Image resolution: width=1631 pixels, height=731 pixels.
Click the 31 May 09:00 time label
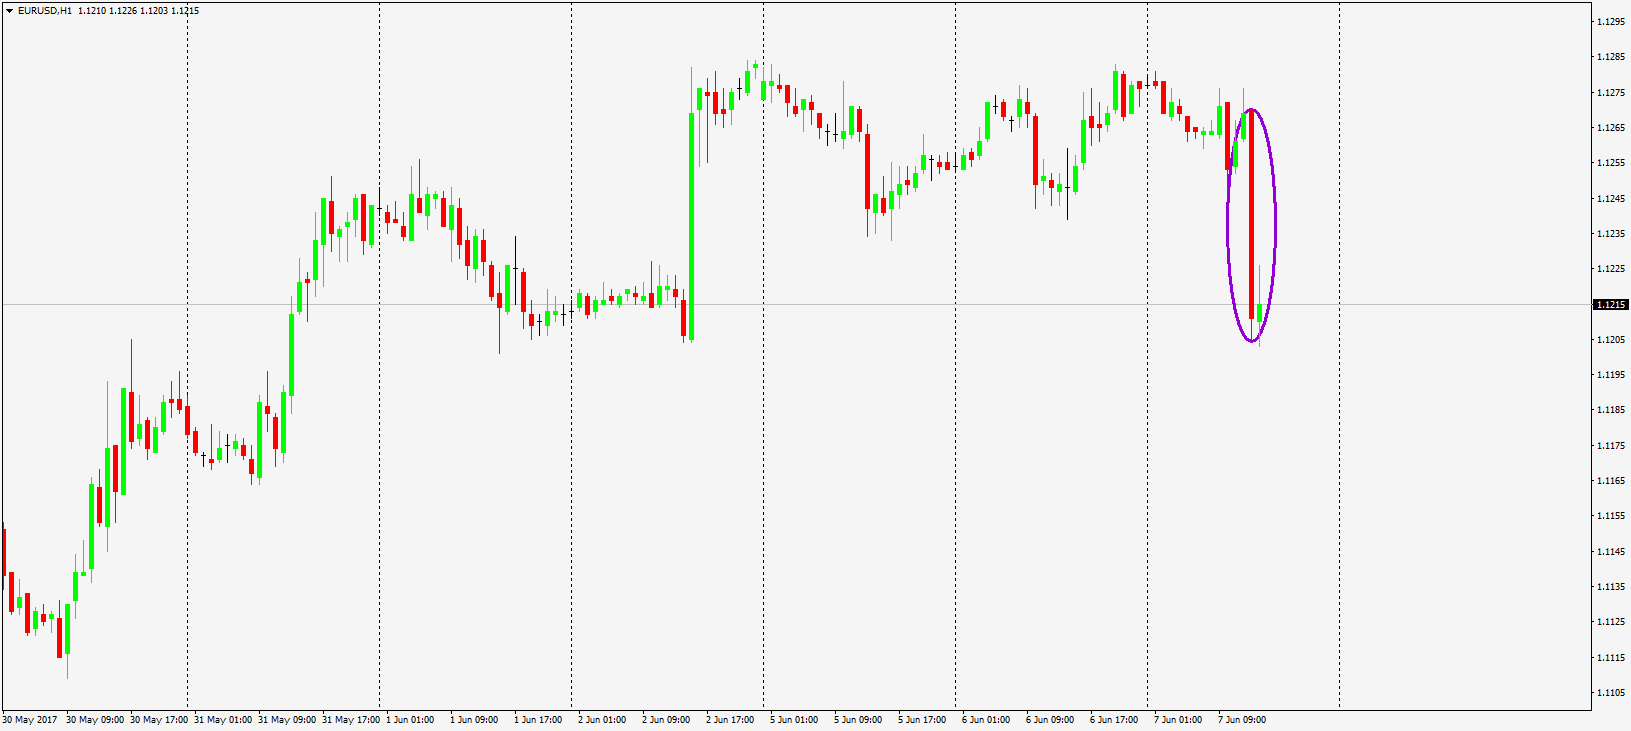(287, 720)
